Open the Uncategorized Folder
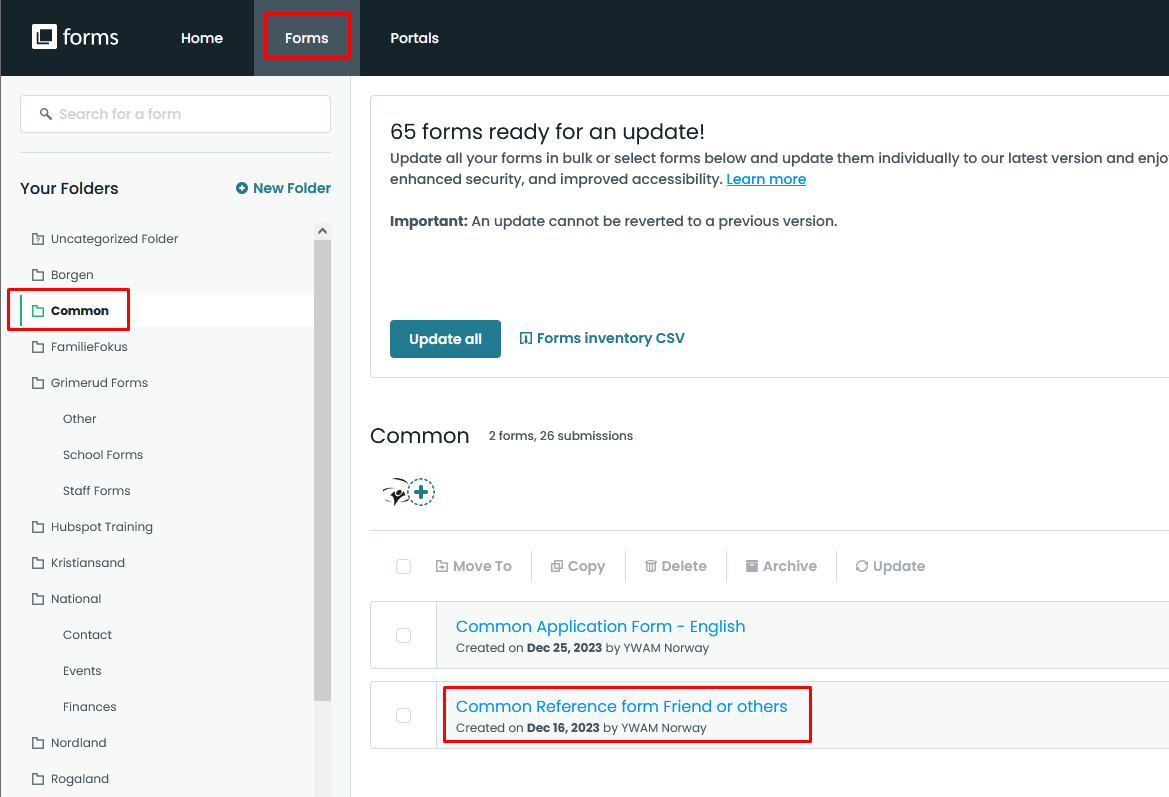 104,239
